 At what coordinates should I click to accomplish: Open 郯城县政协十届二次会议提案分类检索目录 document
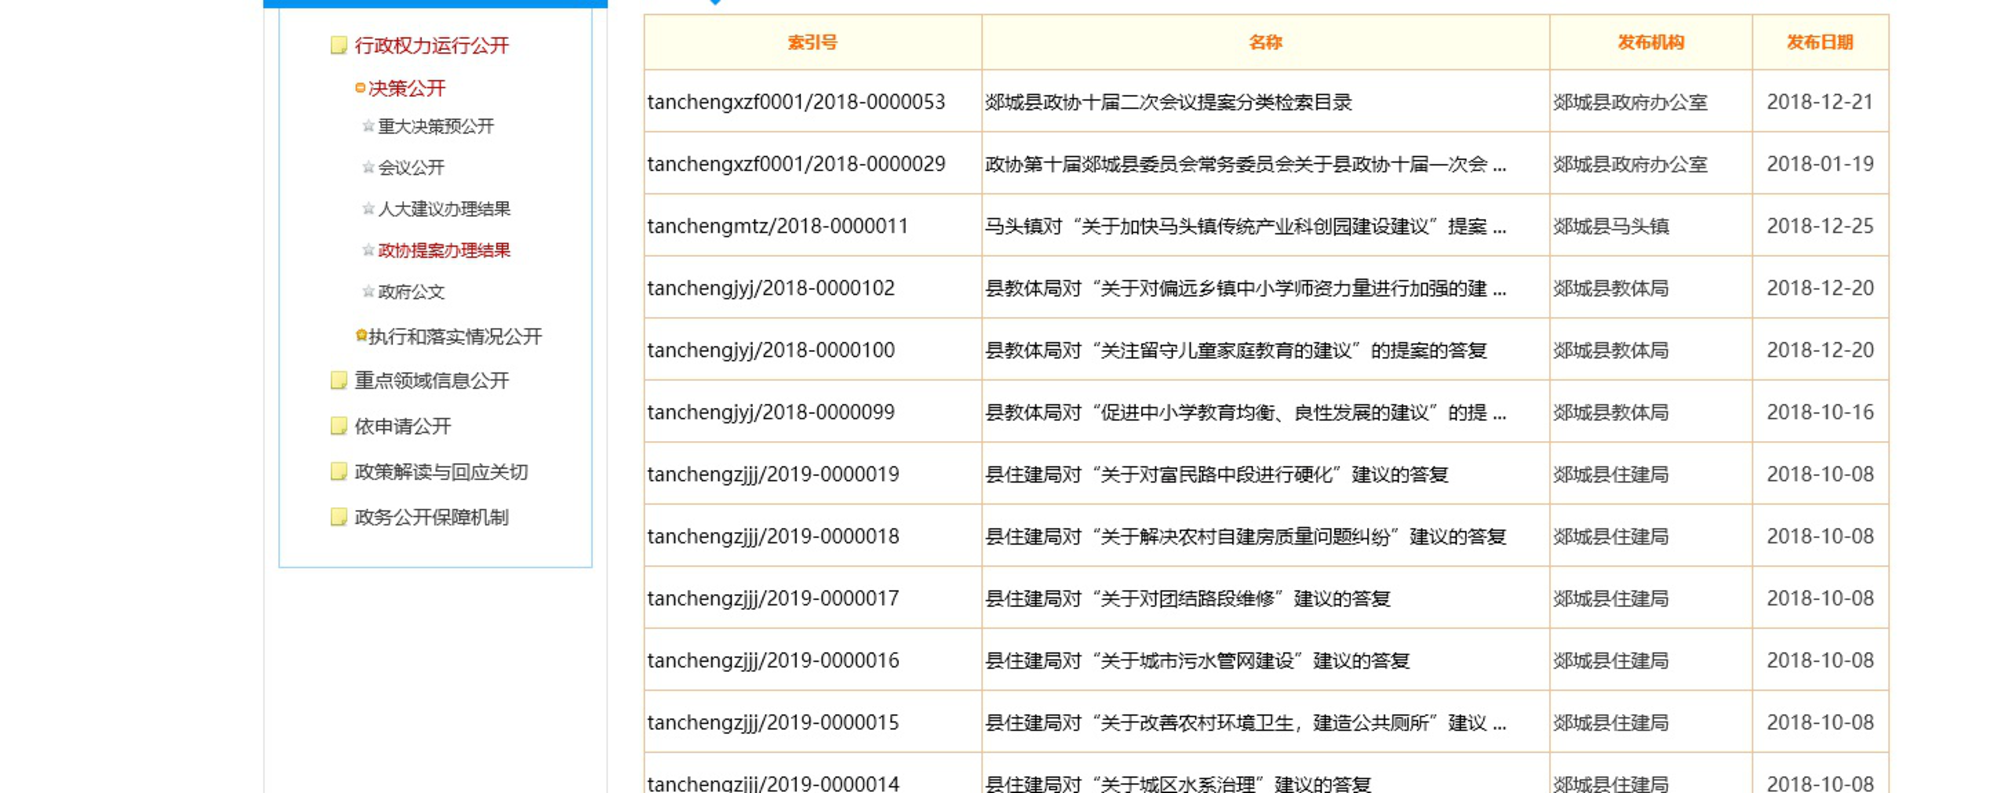point(1168,102)
